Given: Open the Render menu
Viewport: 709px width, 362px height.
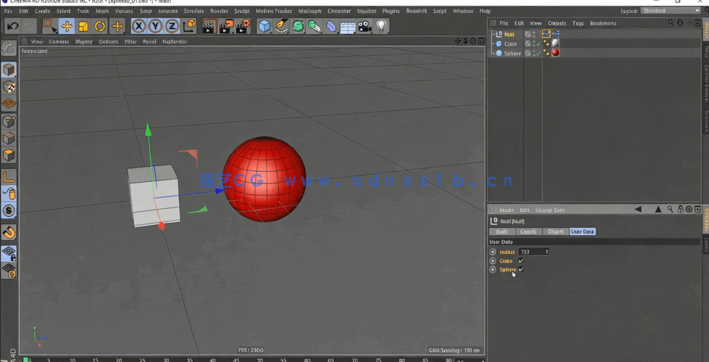Looking at the screenshot, I should 219,11.
